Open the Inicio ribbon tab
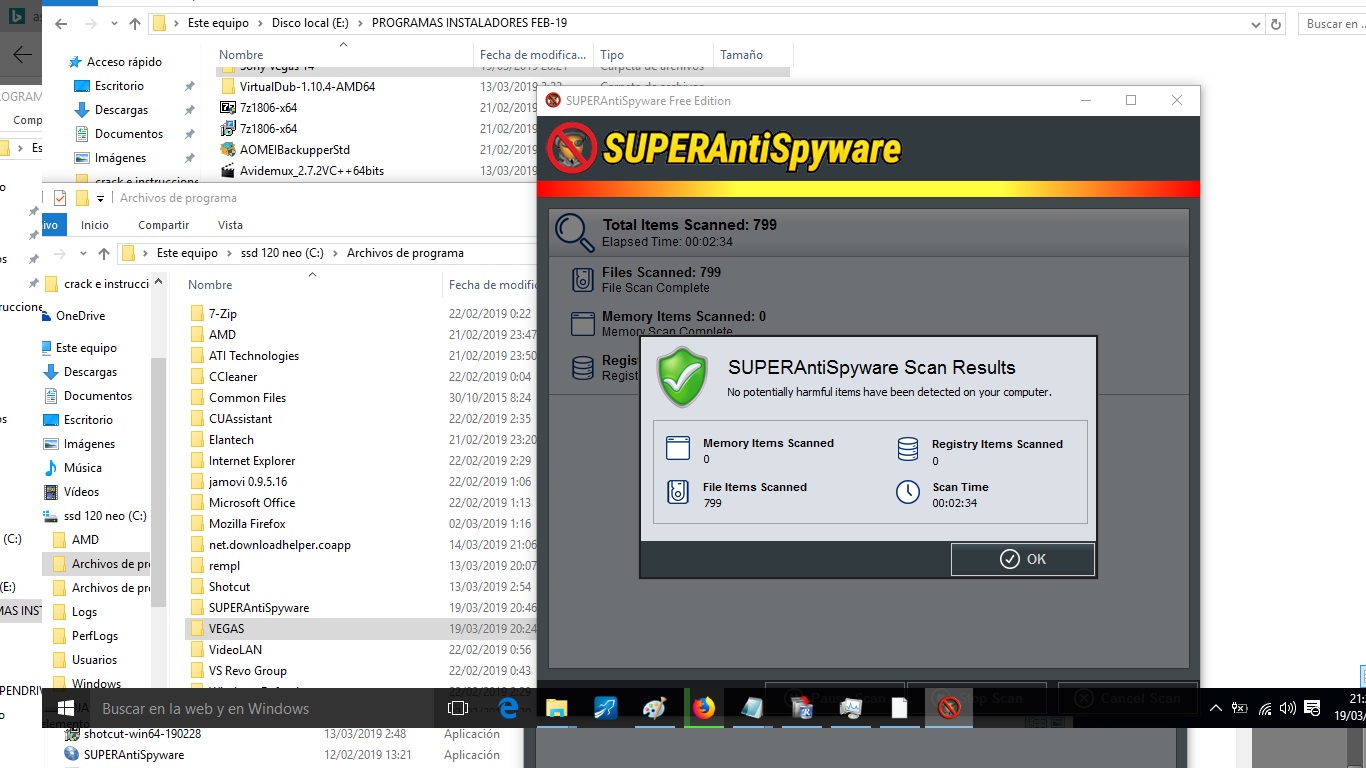Viewport: 1366px width, 768px height. (x=95, y=225)
